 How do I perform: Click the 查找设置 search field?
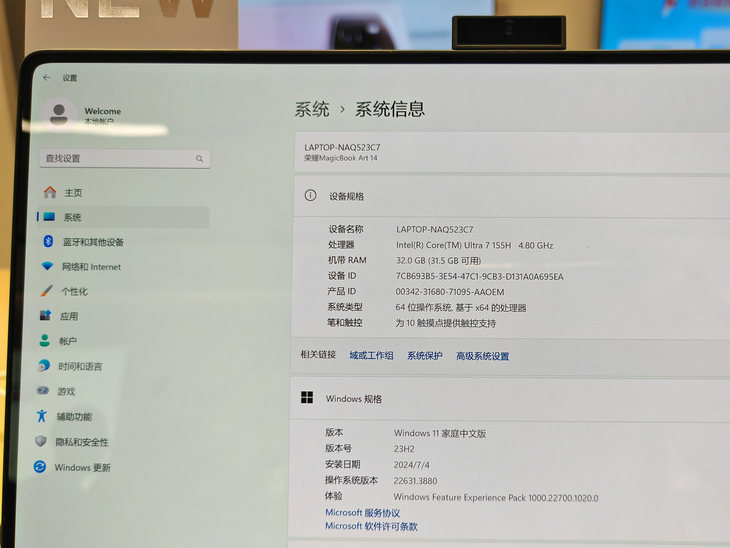pyautogui.click(x=125, y=159)
